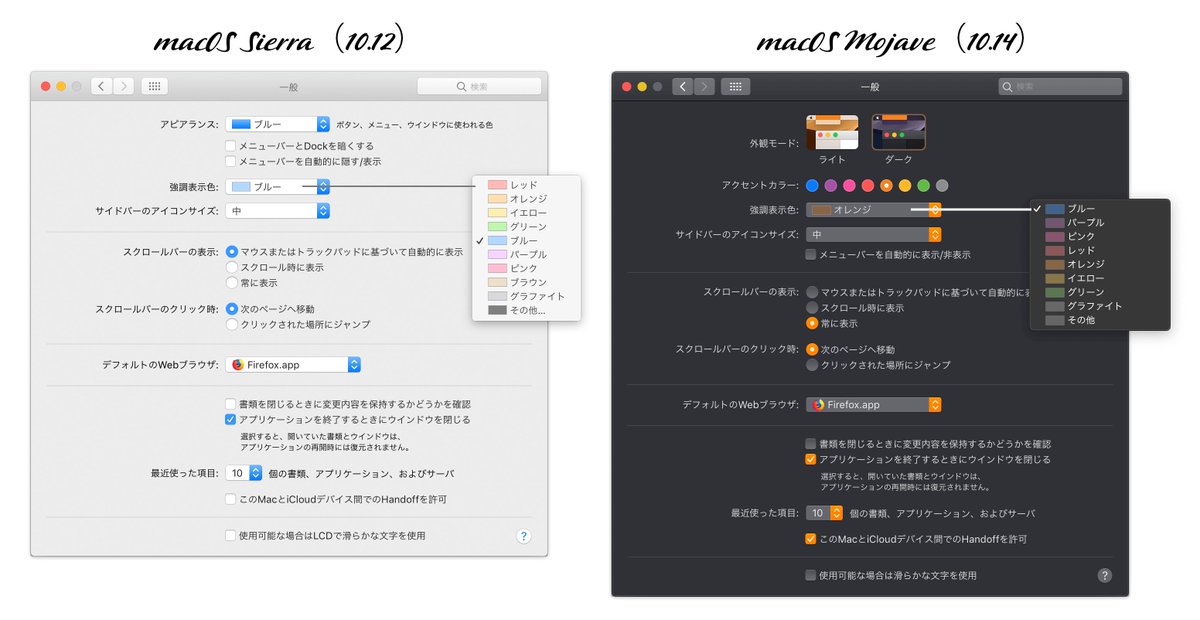Open アピアランス ブルー dropdown in Sierra window
The height and width of the screenshot is (620, 1200).
(277, 125)
